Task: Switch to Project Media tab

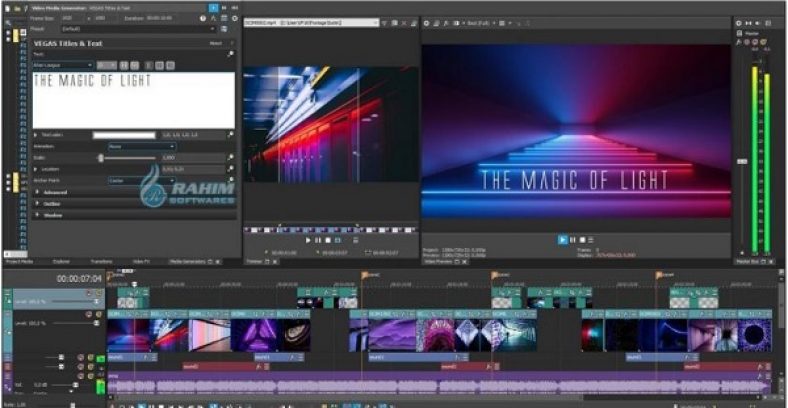Action: [x=19, y=262]
